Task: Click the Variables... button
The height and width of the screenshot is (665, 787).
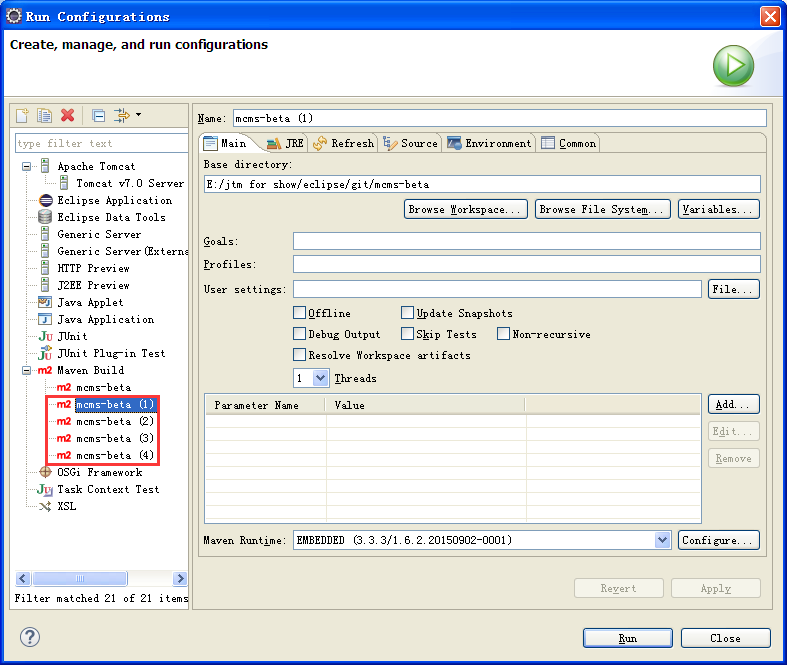Action: pos(719,209)
